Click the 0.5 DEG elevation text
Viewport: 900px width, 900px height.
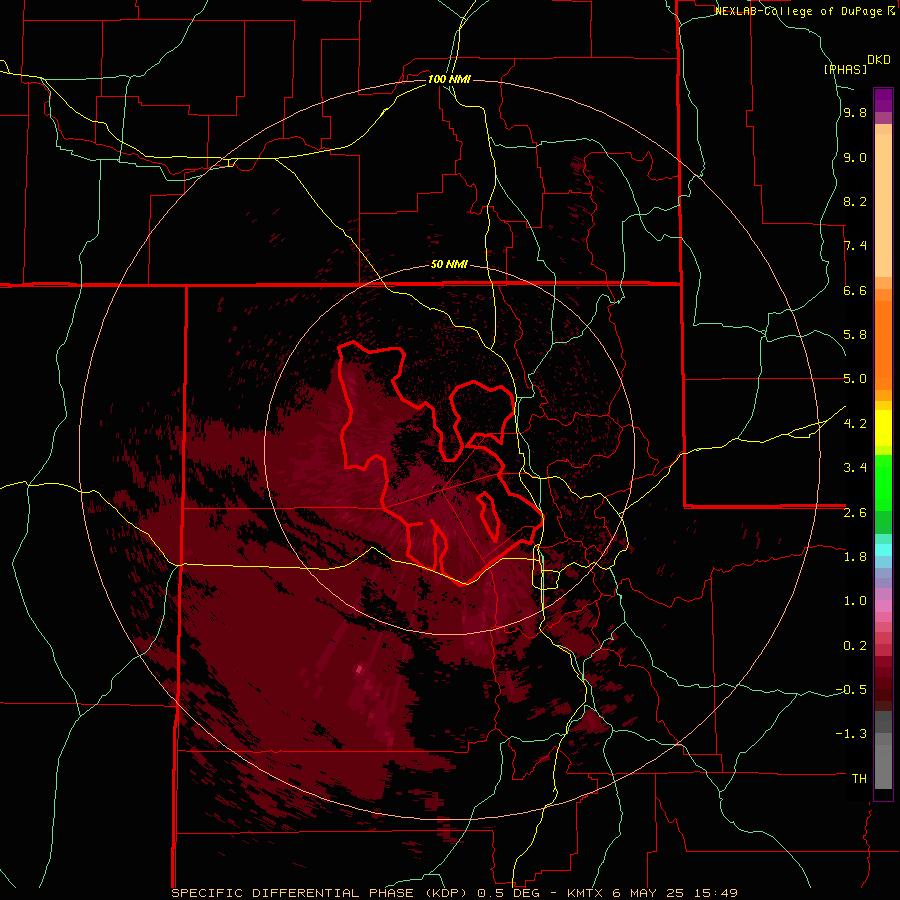click(510, 893)
